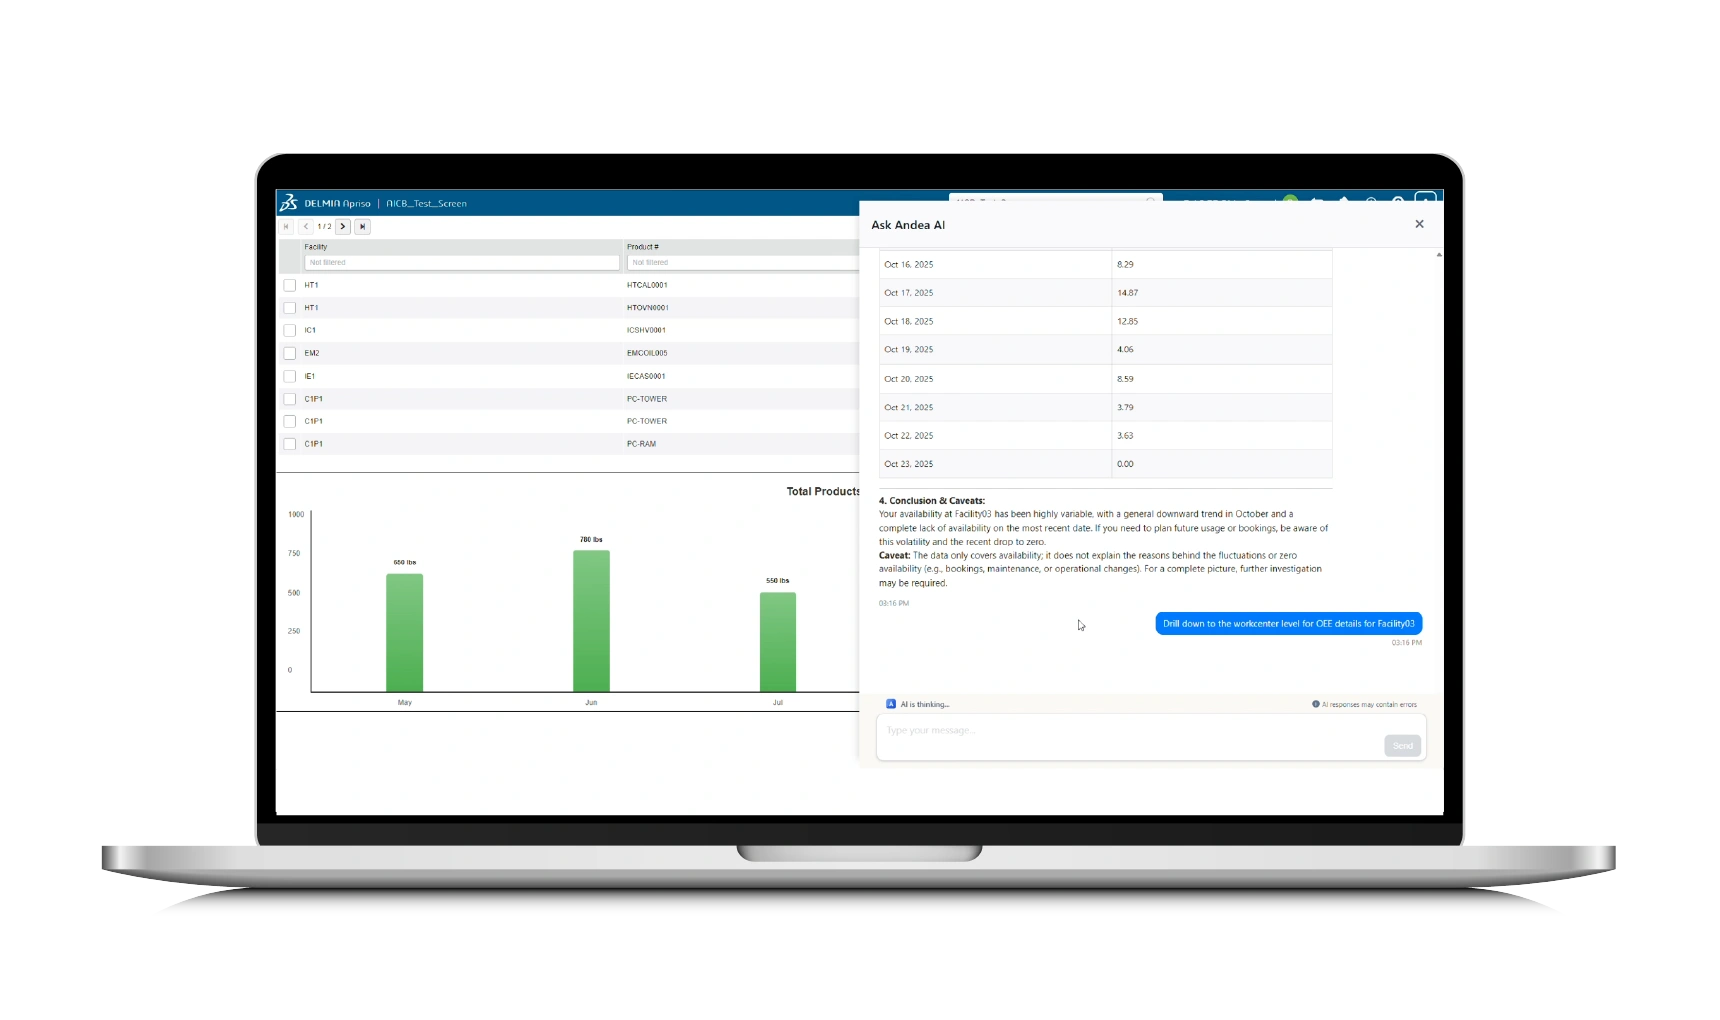This screenshot has height=1020, width=1720.
Task: Click the Jun bar in the chart
Action: 591,620
